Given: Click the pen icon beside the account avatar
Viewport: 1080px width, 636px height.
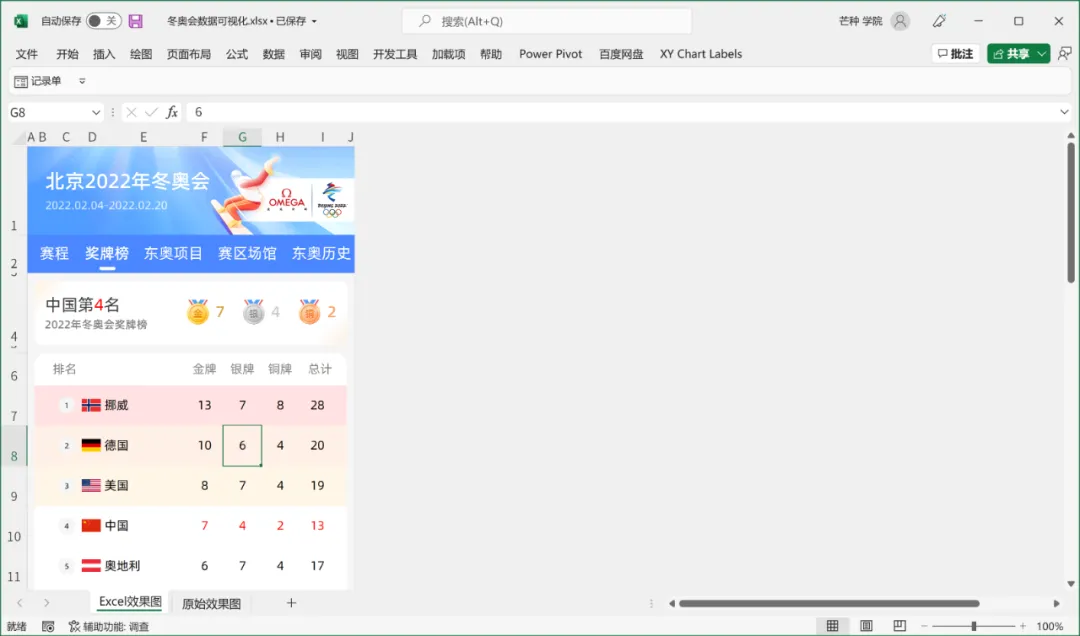Looking at the screenshot, I should 939,21.
